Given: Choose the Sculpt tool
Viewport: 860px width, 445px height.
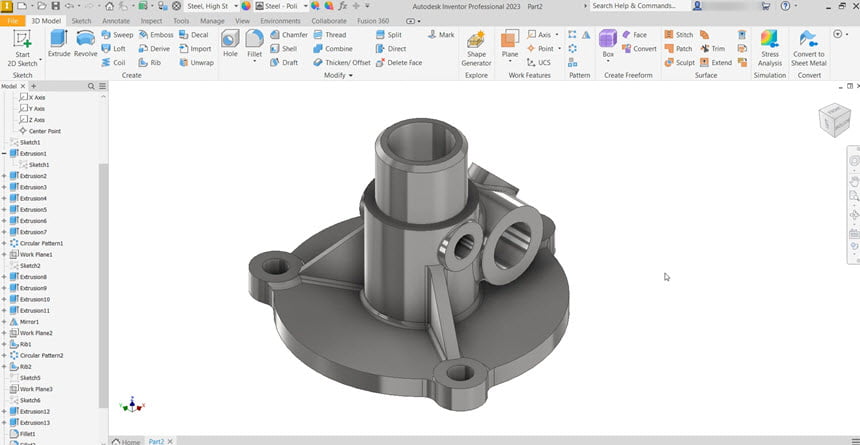Looking at the screenshot, I should pyautogui.click(x=680, y=63).
